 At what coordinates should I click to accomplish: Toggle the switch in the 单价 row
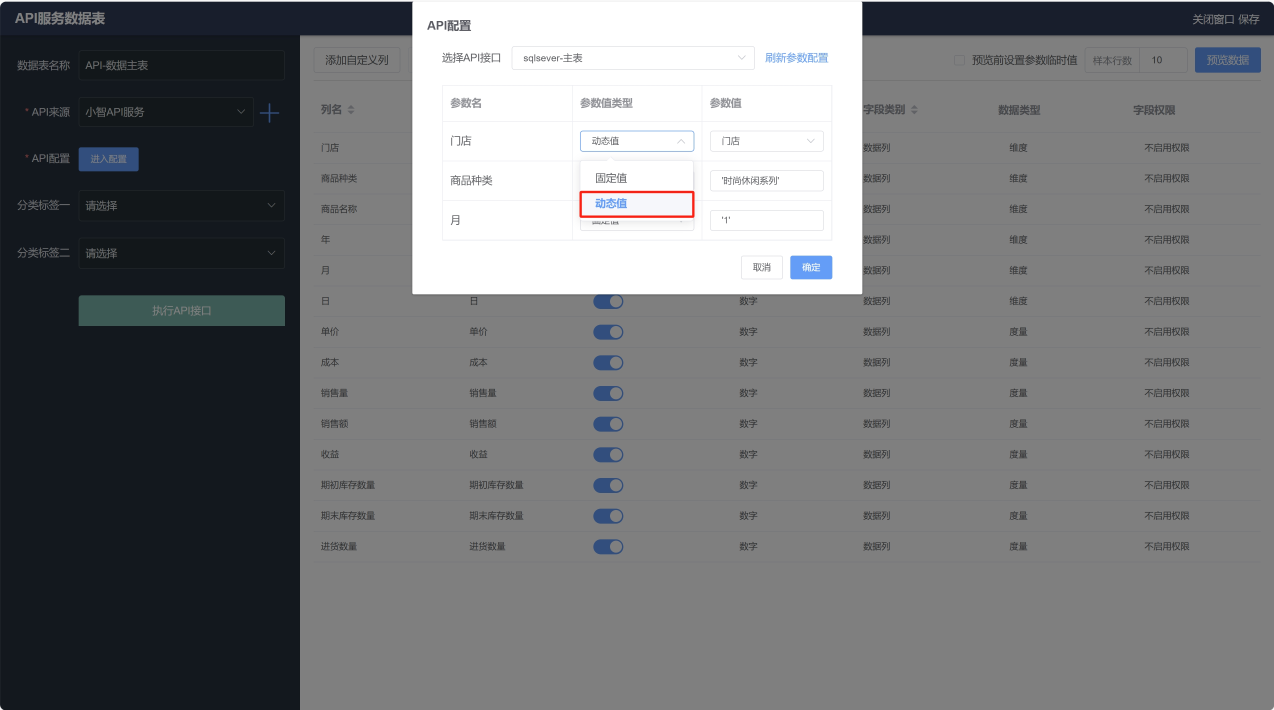pos(608,332)
